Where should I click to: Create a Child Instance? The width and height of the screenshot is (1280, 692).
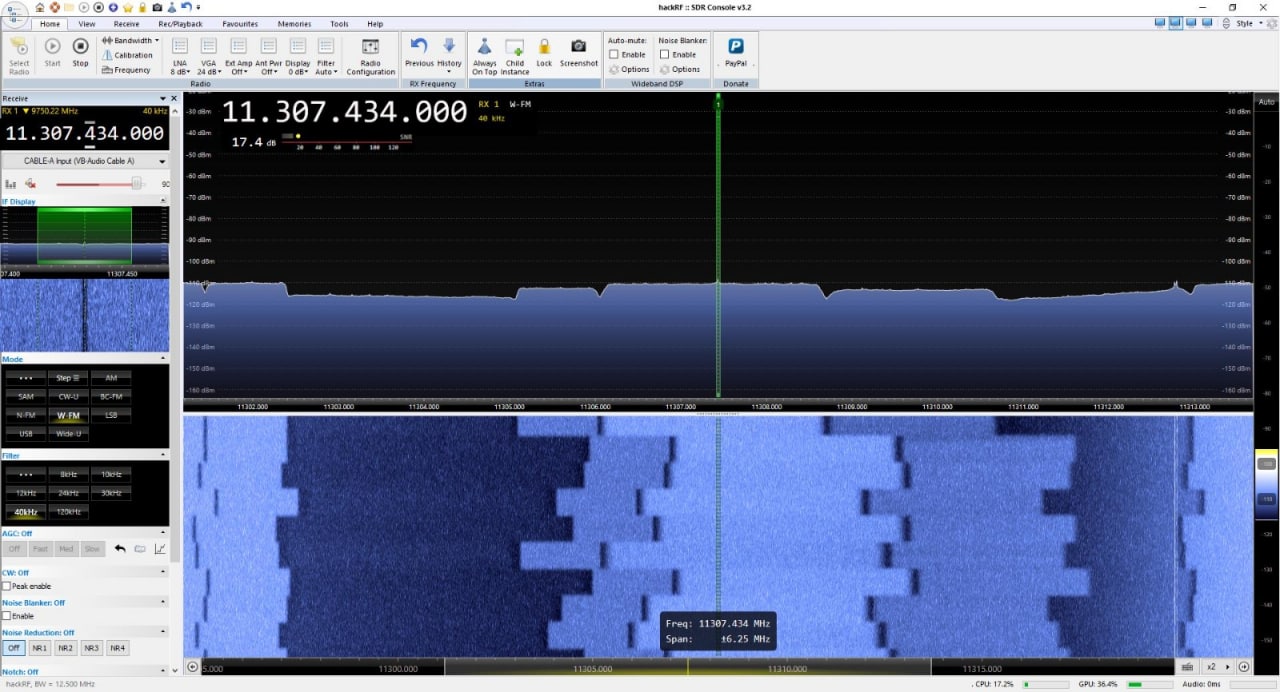coord(514,56)
